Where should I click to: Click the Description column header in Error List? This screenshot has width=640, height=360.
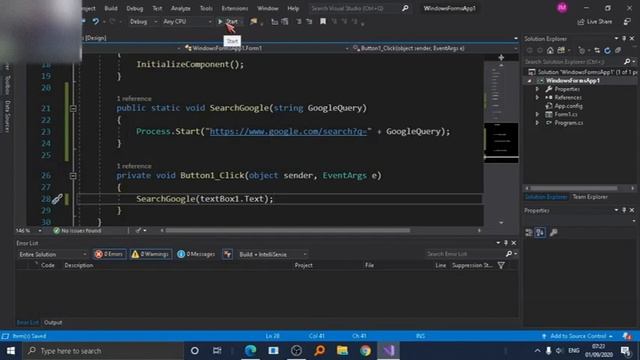pyautogui.click(x=79, y=265)
